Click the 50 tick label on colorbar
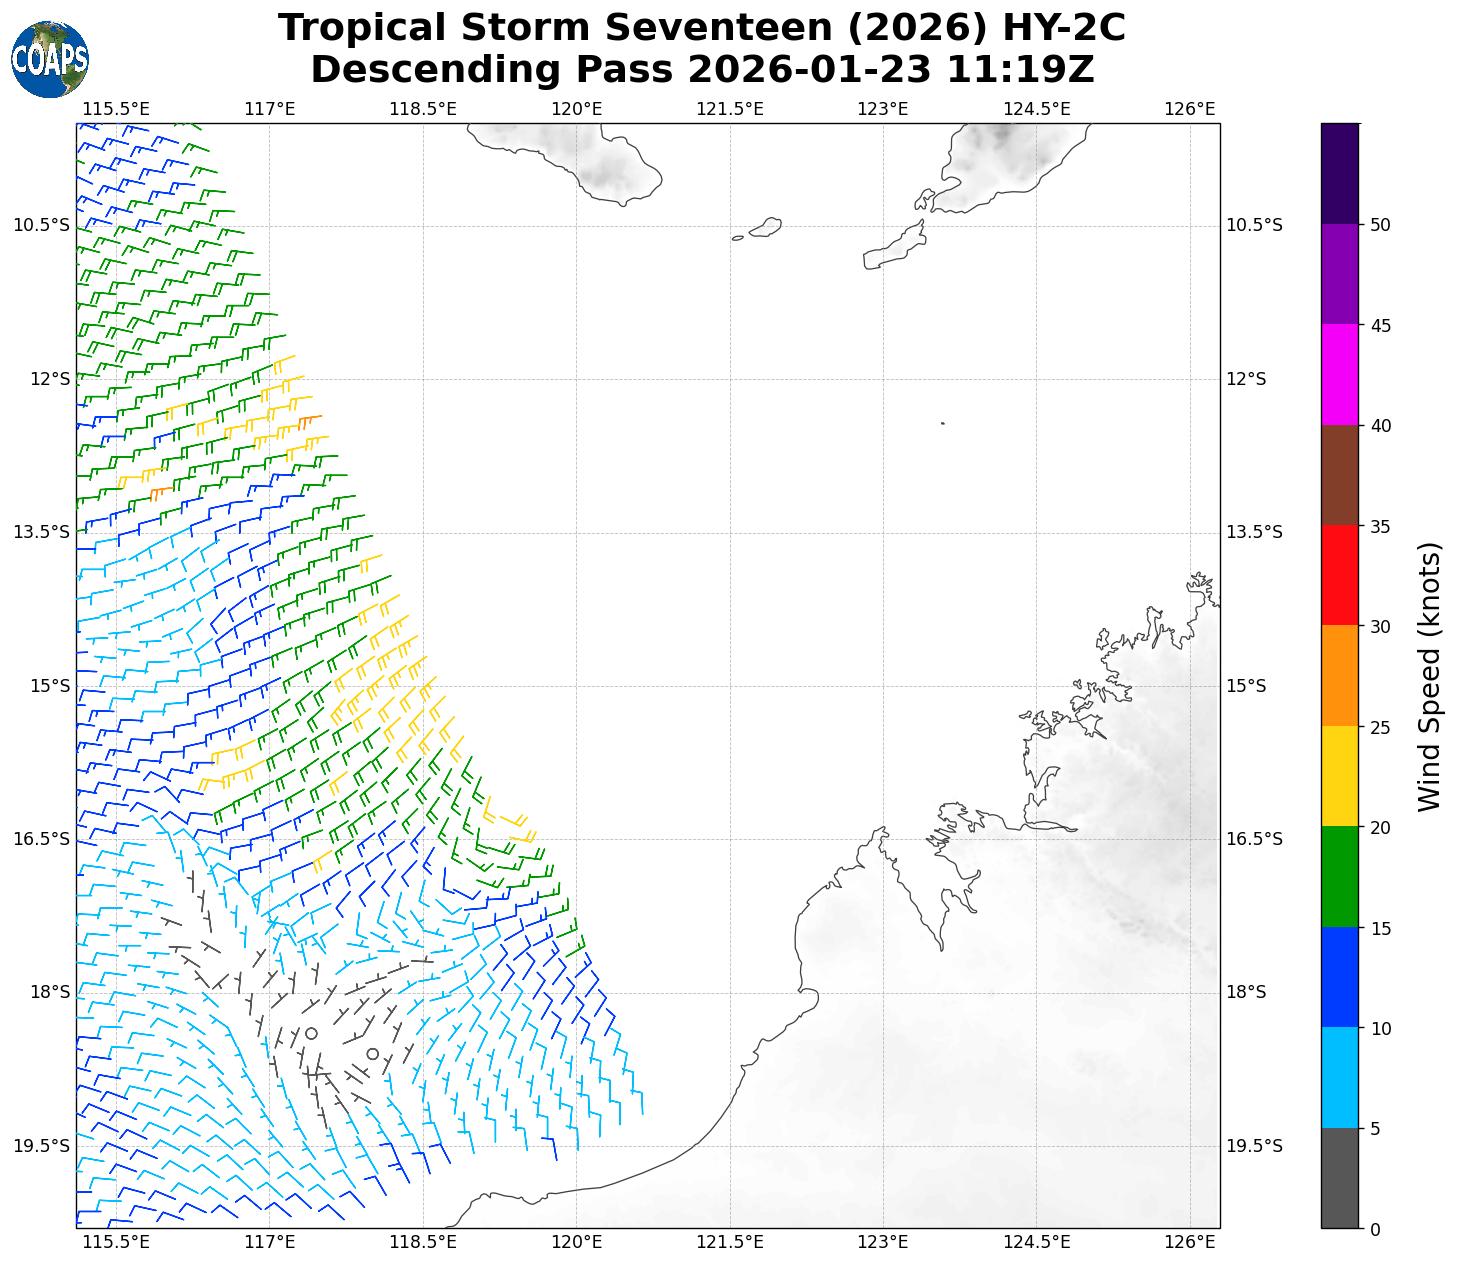Screen dimensions: 1458x1264 (x=1380, y=225)
